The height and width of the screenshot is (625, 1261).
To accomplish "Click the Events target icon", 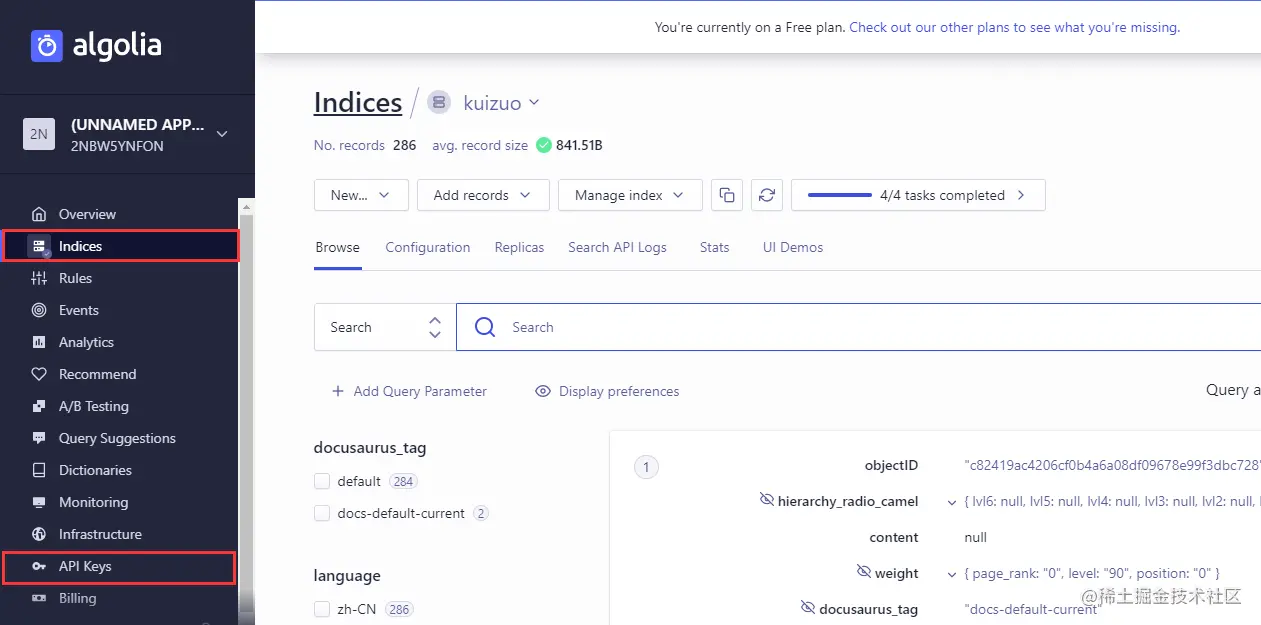I will (39, 310).
